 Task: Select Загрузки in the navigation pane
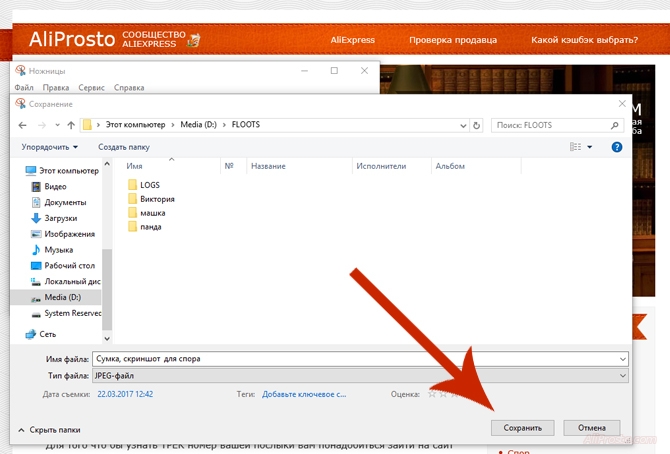tap(60, 218)
